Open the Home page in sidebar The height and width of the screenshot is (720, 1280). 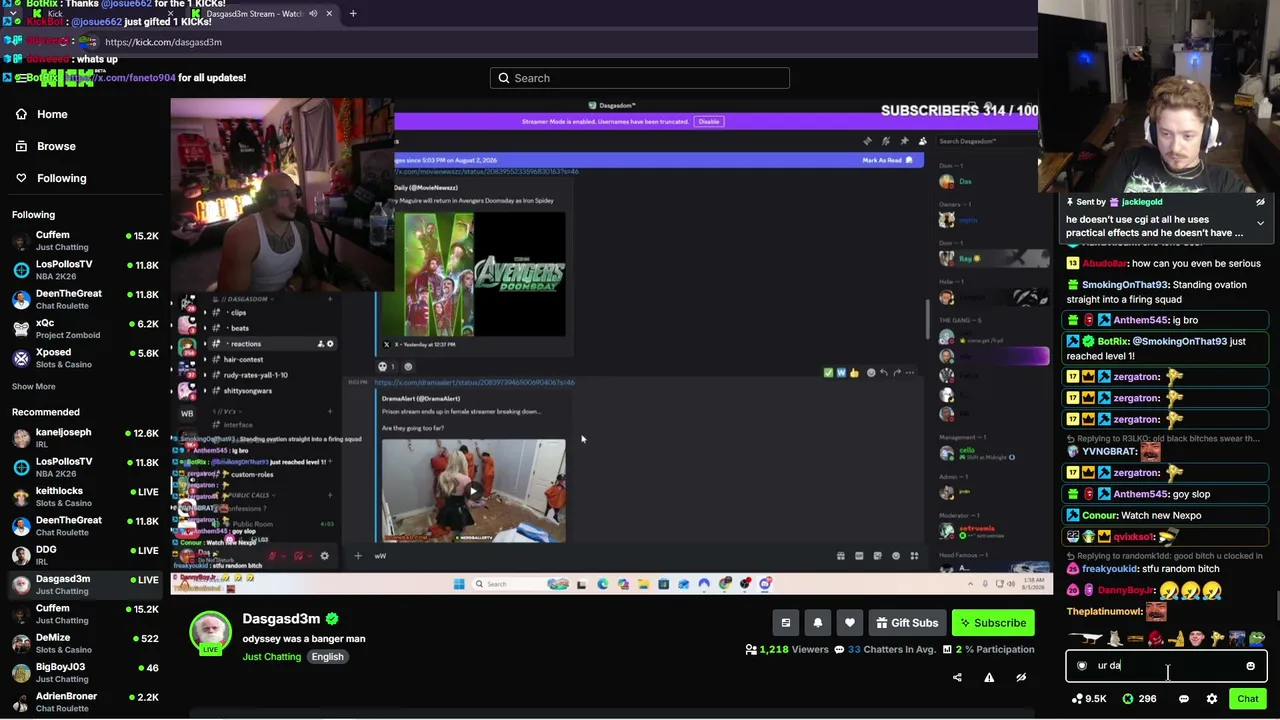click(52, 114)
